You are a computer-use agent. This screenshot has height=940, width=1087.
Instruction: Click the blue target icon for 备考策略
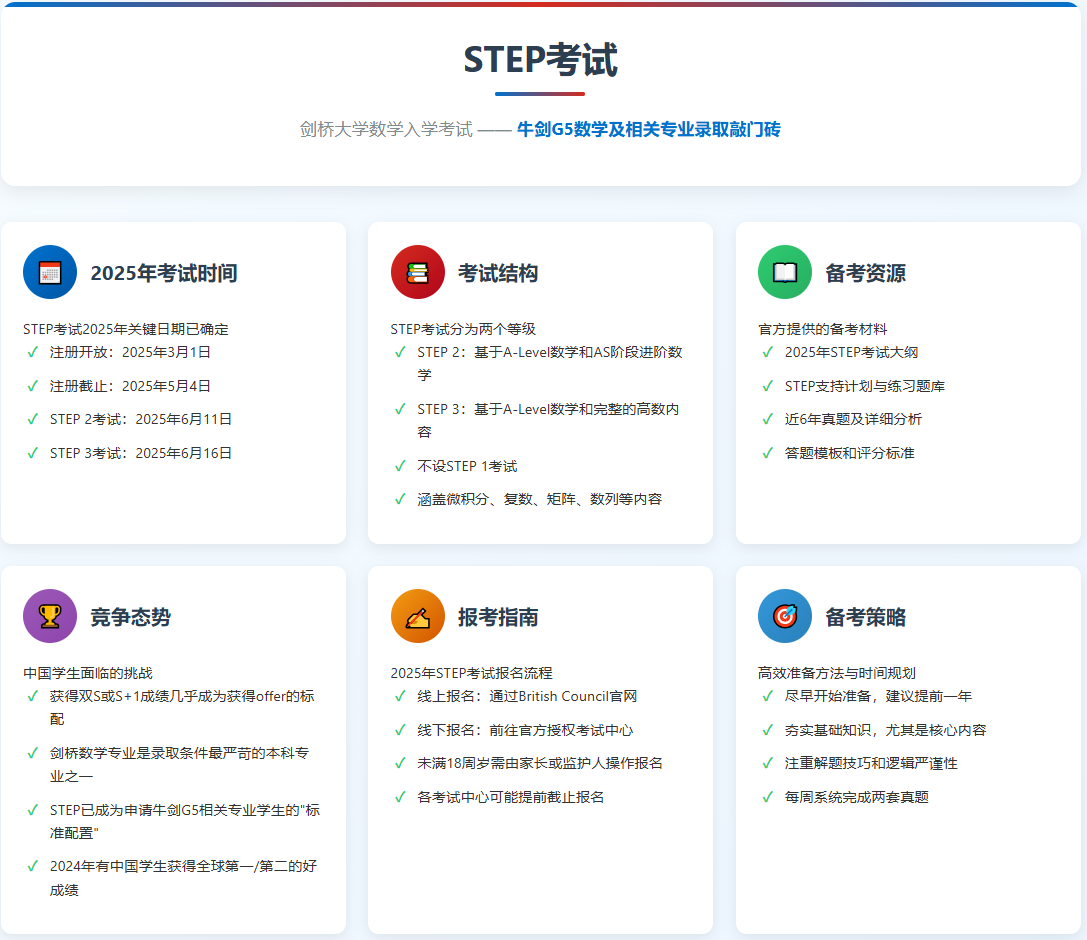click(785, 616)
